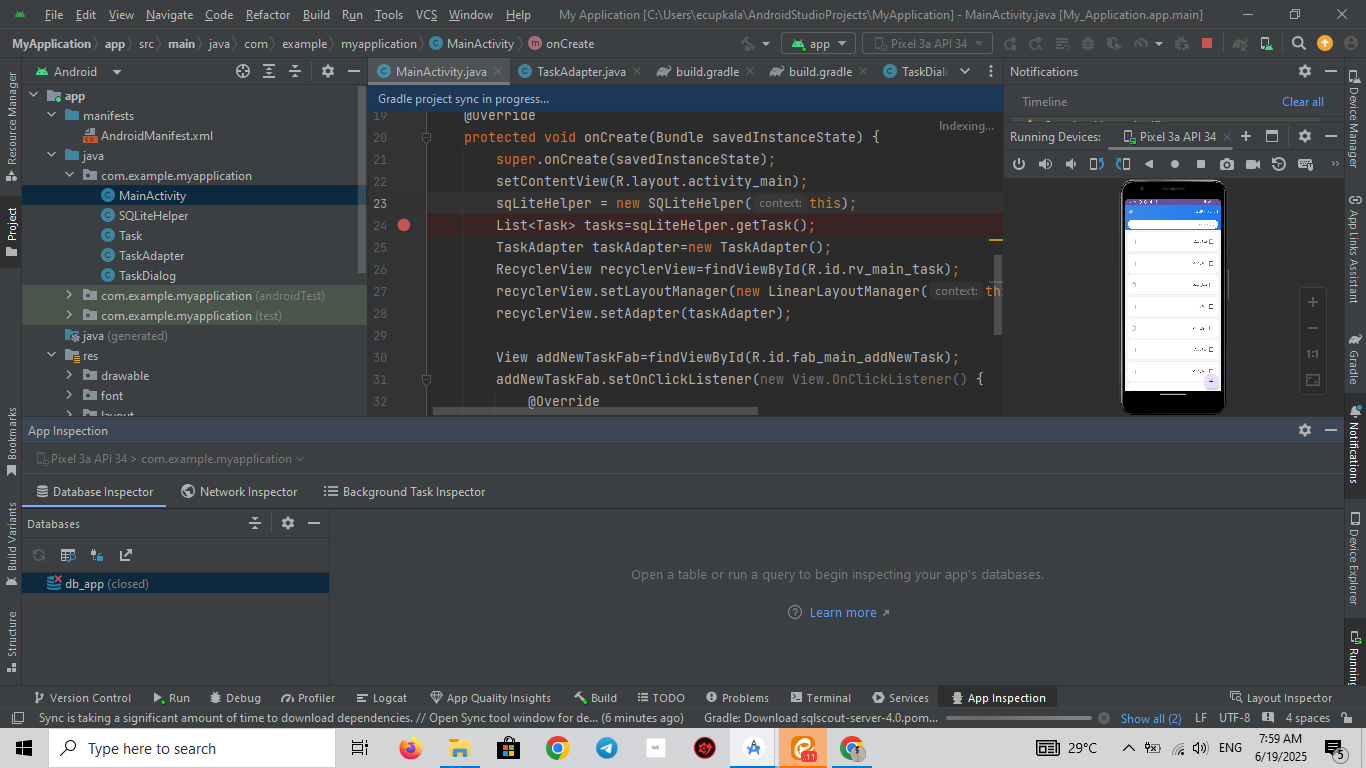Select Opened File target icon in Project panel
The image size is (1366, 768).
pyautogui.click(x=243, y=71)
